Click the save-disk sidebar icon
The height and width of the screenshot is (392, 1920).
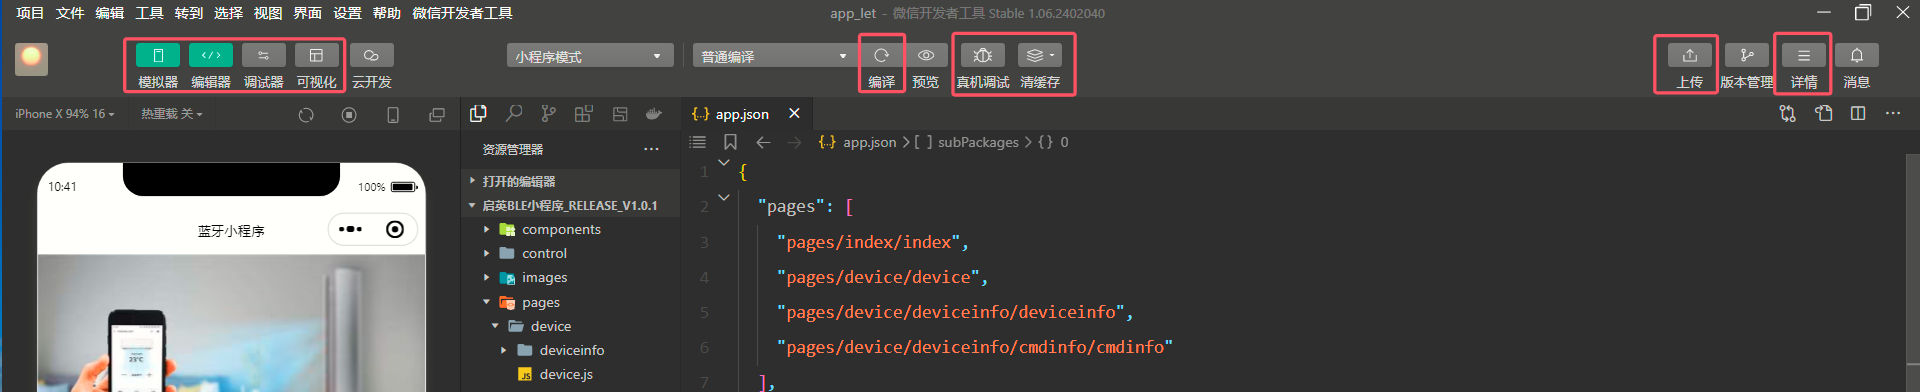pos(619,114)
